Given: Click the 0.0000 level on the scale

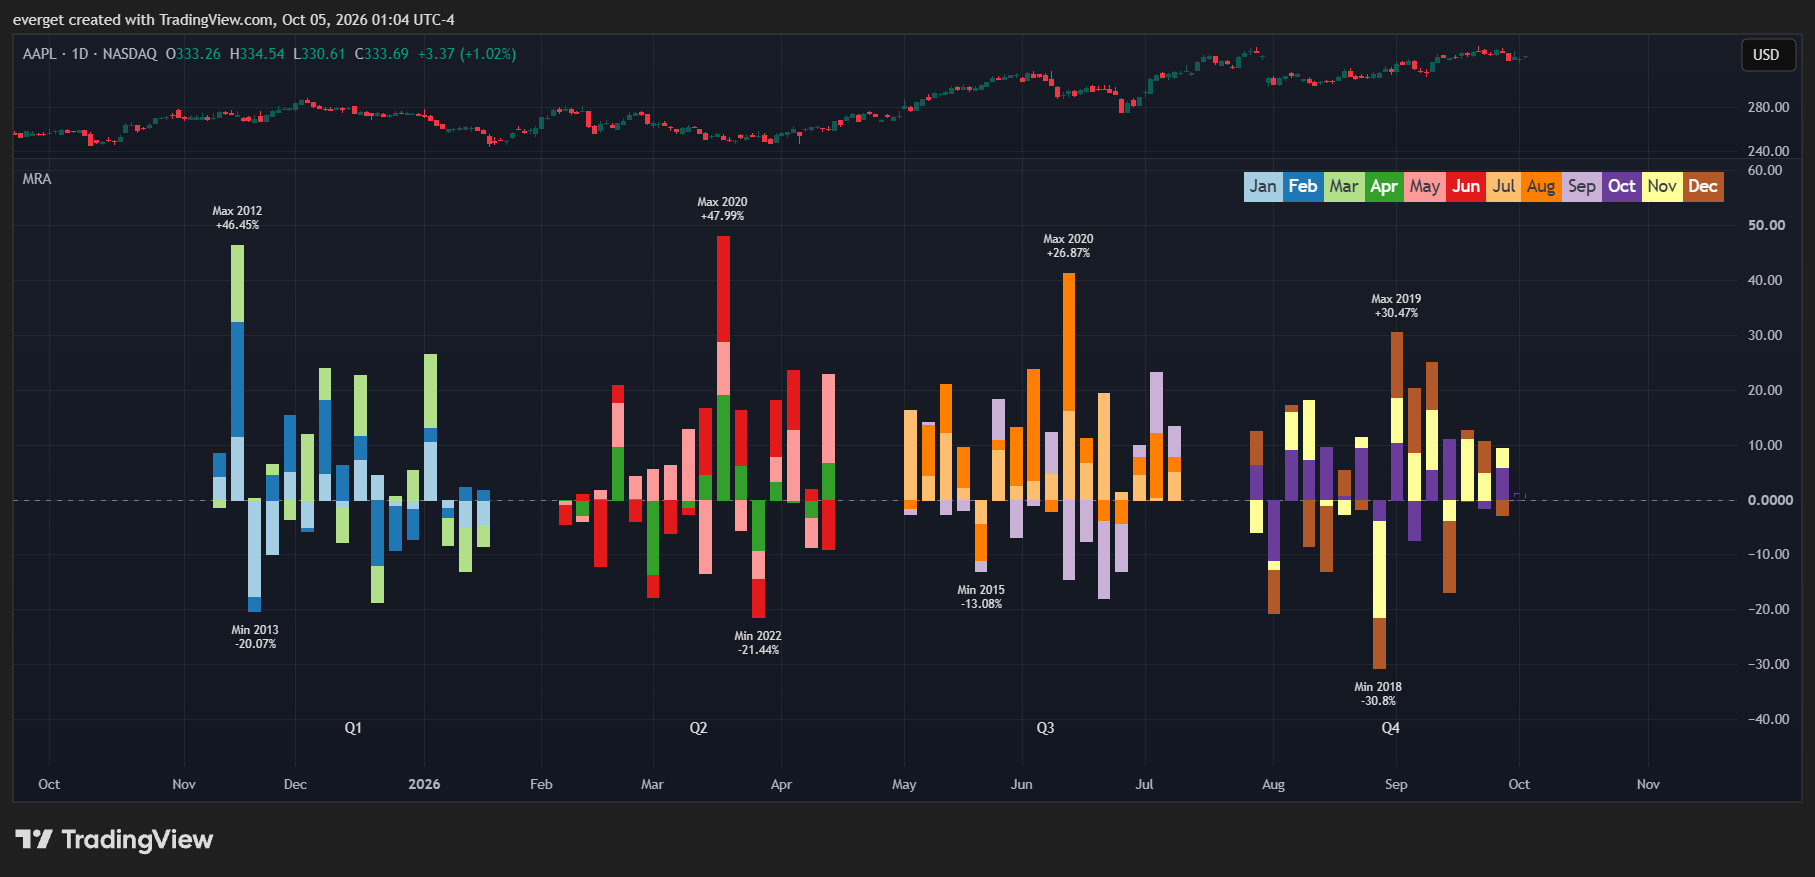Looking at the screenshot, I should [x=1770, y=500].
